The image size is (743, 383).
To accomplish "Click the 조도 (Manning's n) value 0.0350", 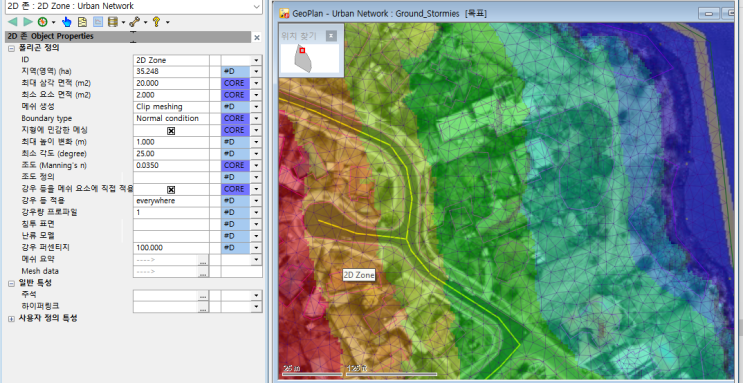I will pyautogui.click(x=171, y=165).
